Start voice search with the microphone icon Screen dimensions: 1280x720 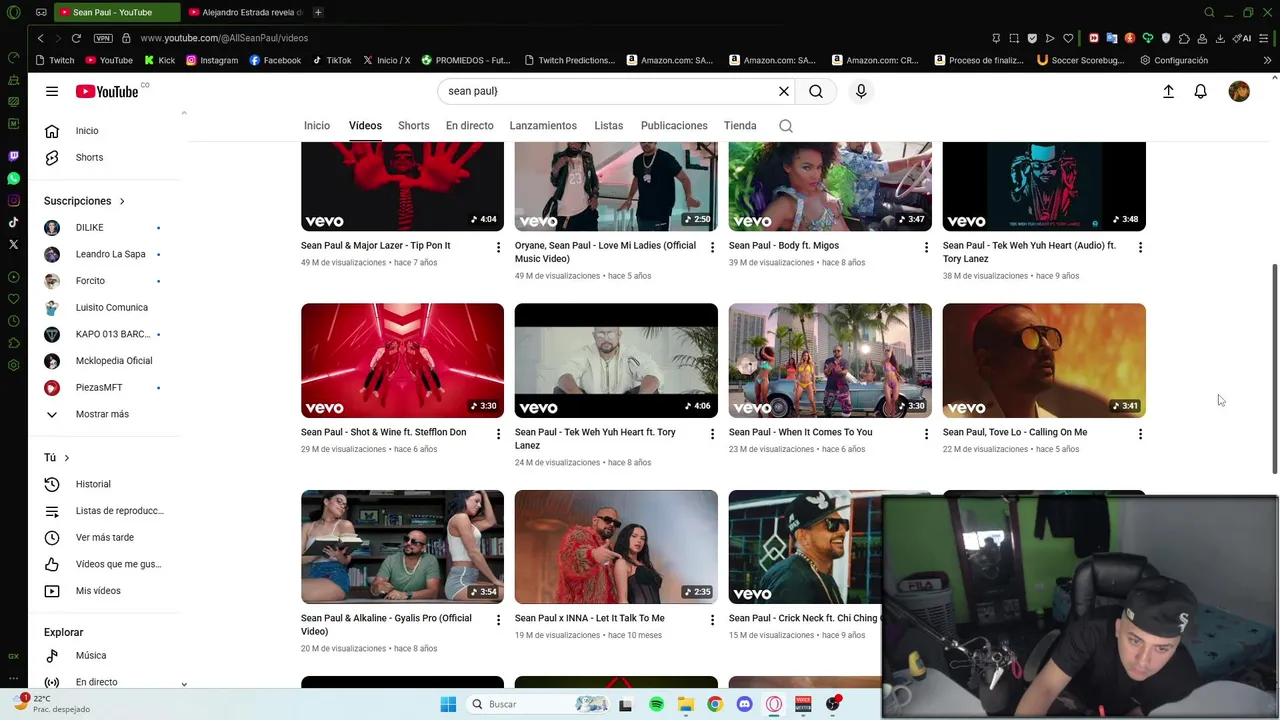(x=861, y=91)
